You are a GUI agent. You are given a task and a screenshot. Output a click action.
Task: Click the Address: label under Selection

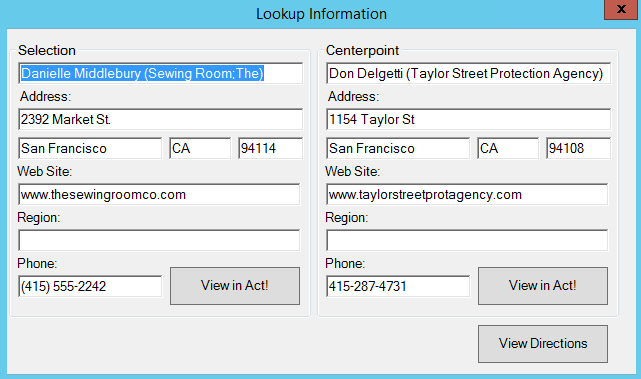click(x=45, y=96)
